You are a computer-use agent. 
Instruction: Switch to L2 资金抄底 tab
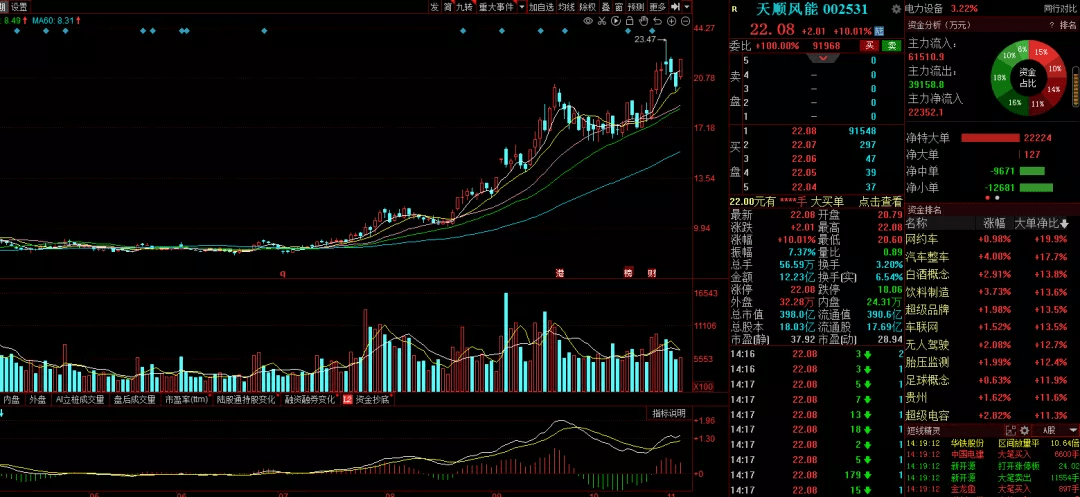(x=367, y=399)
